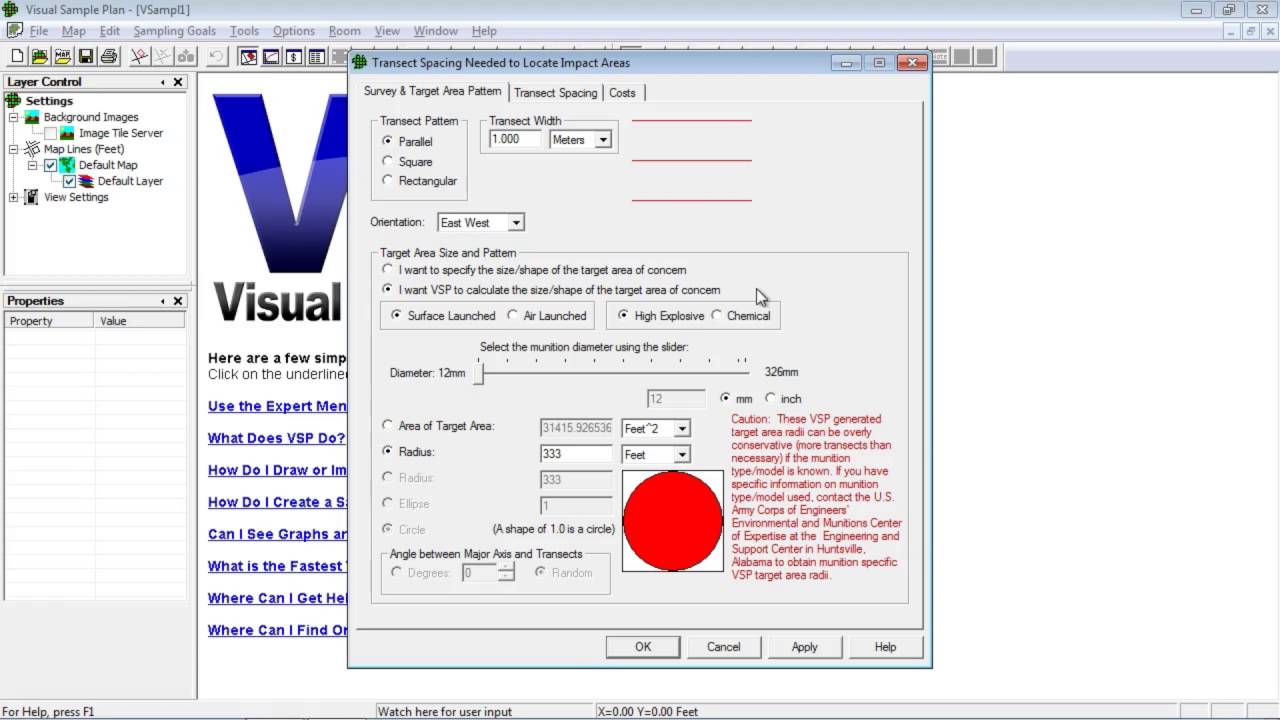The width and height of the screenshot is (1280, 720).
Task: Click the munition diameter slider thumb
Action: [x=480, y=373]
